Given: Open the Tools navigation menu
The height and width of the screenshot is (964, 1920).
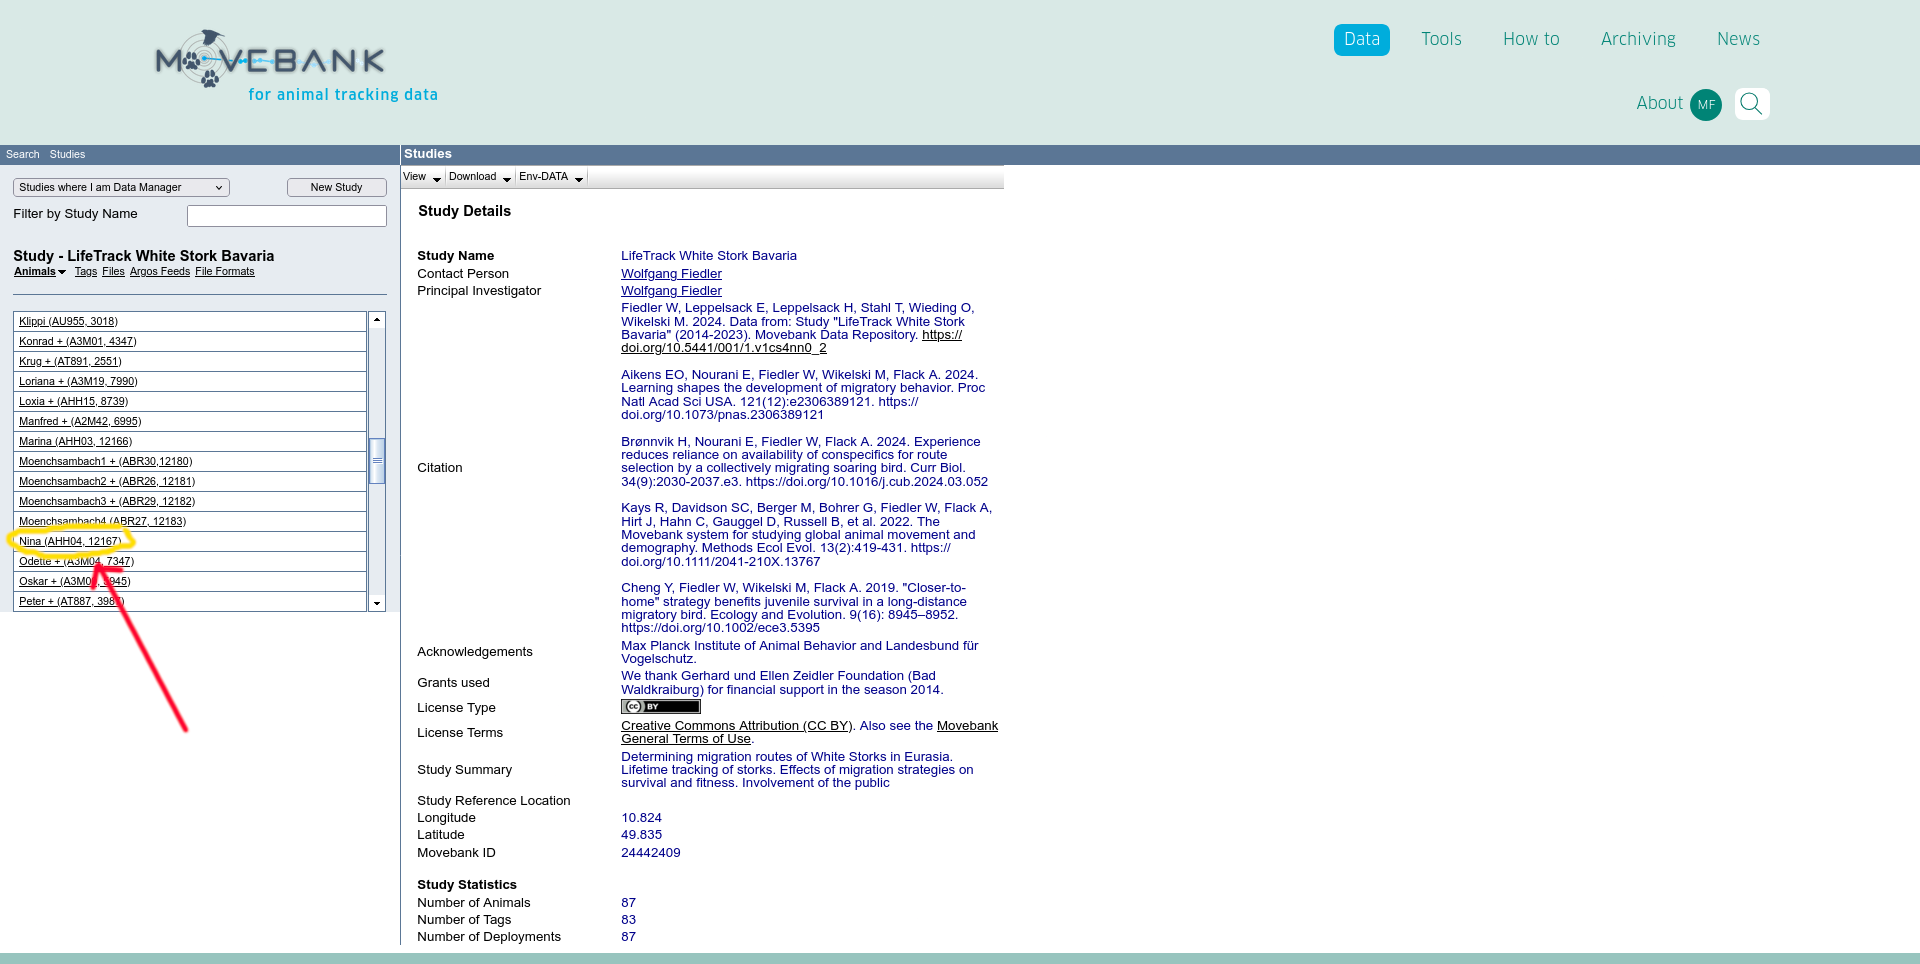Looking at the screenshot, I should click(x=1441, y=39).
